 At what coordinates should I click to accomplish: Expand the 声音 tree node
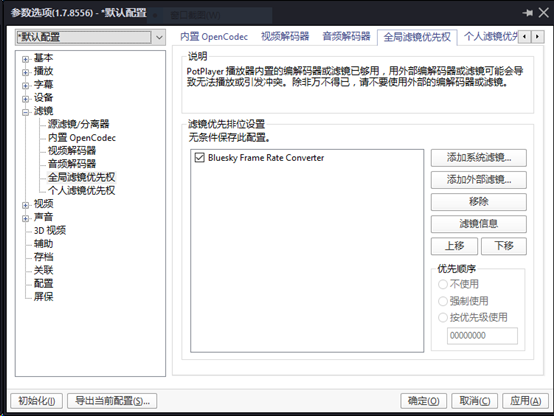(x=25, y=218)
